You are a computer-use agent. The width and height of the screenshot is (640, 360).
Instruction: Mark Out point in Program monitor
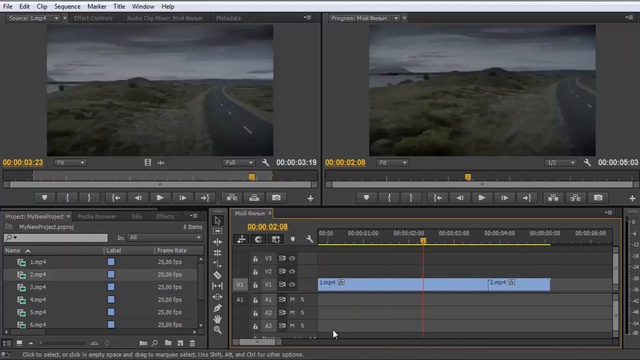(x=411, y=198)
